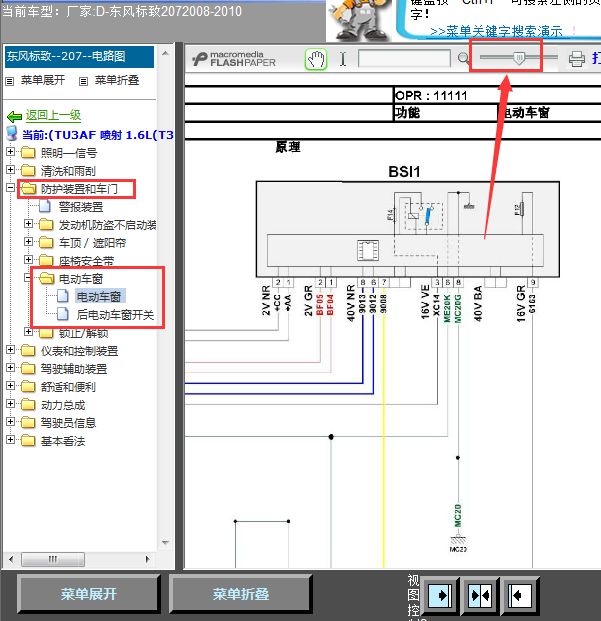This screenshot has width=601, height=621.
Task: Select the 电动车窗 folder label
Action: pyautogui.click(x=81, y=279)
